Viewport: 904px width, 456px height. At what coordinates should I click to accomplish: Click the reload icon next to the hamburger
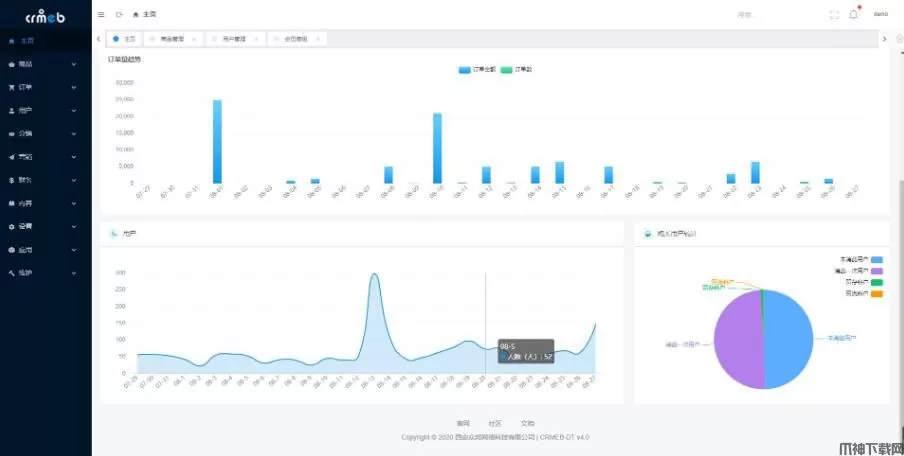(x=119, y=14)
